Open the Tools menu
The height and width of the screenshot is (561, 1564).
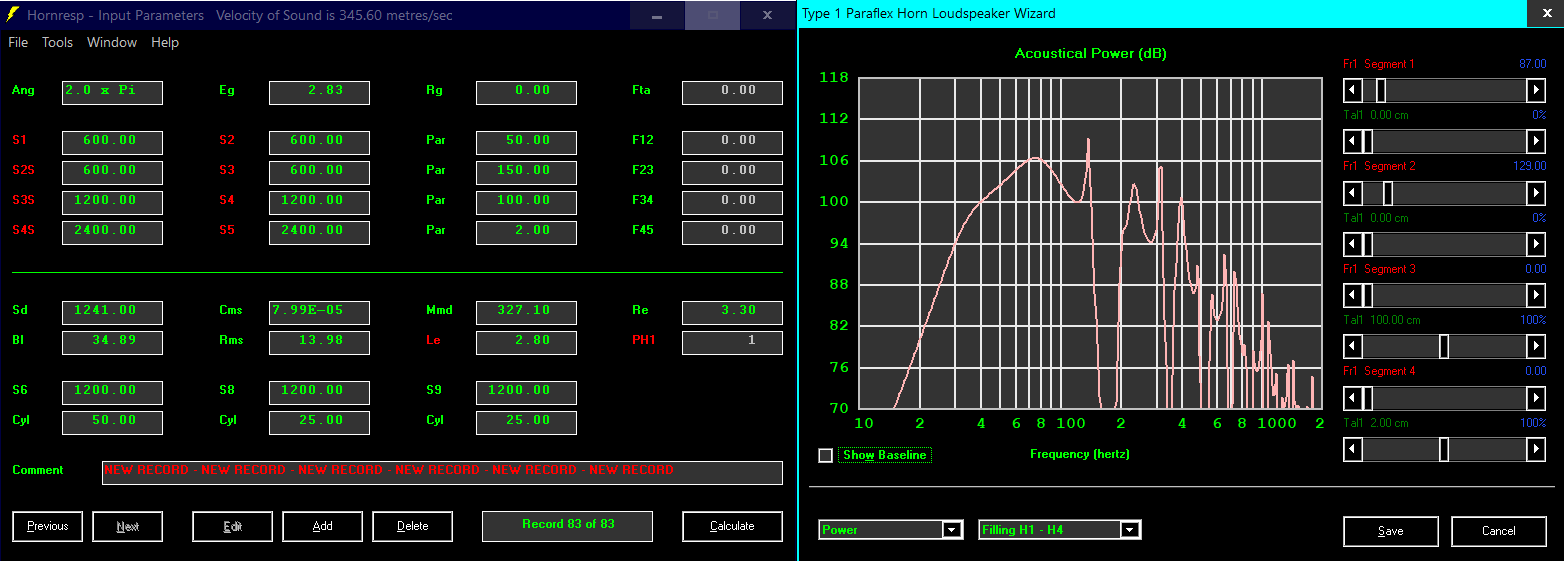point(57,42)
